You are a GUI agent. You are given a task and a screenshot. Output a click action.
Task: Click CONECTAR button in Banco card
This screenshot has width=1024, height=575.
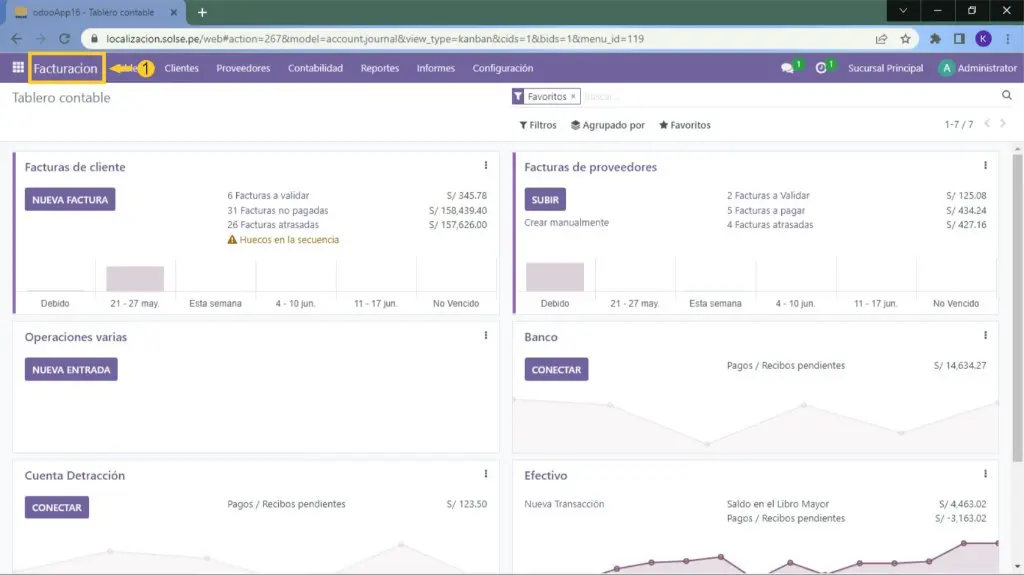tap(556, 370)
